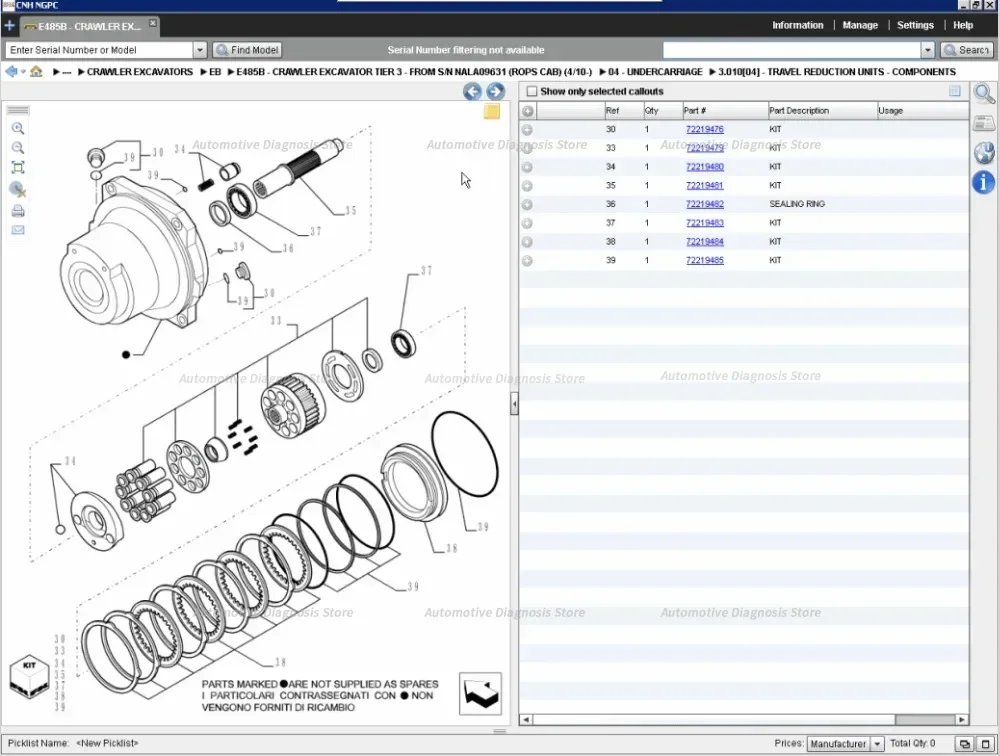Click the return arrow icon below diagram
The width and height of the screenshot is (1000, 756).
click(x=480, y=693)
